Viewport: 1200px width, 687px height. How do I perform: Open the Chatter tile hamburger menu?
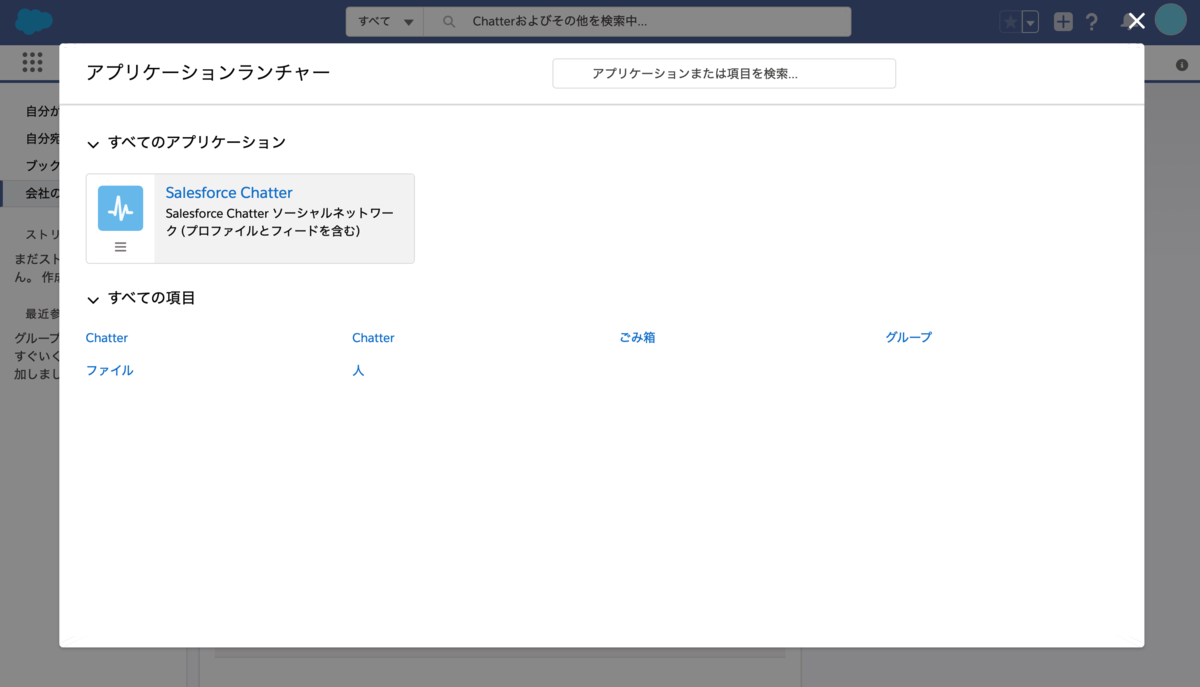click(120, 245)
